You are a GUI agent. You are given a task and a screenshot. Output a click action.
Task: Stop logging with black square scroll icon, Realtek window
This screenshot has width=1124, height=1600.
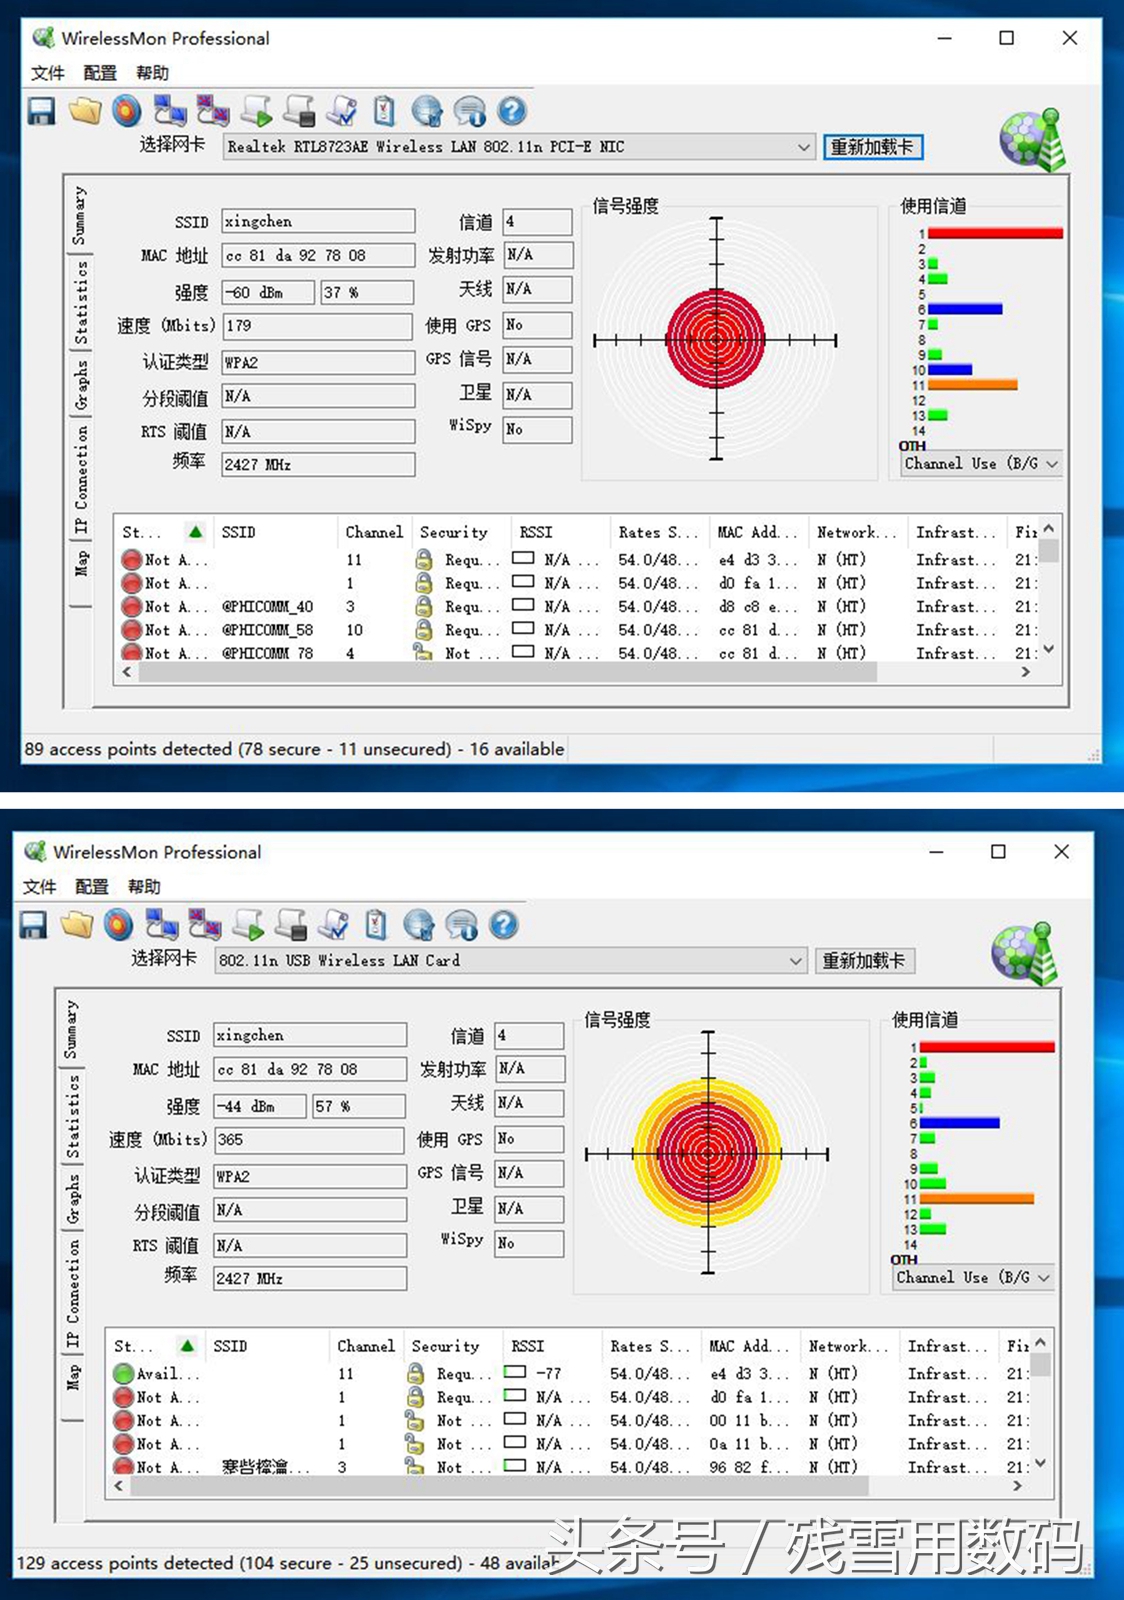299,111
